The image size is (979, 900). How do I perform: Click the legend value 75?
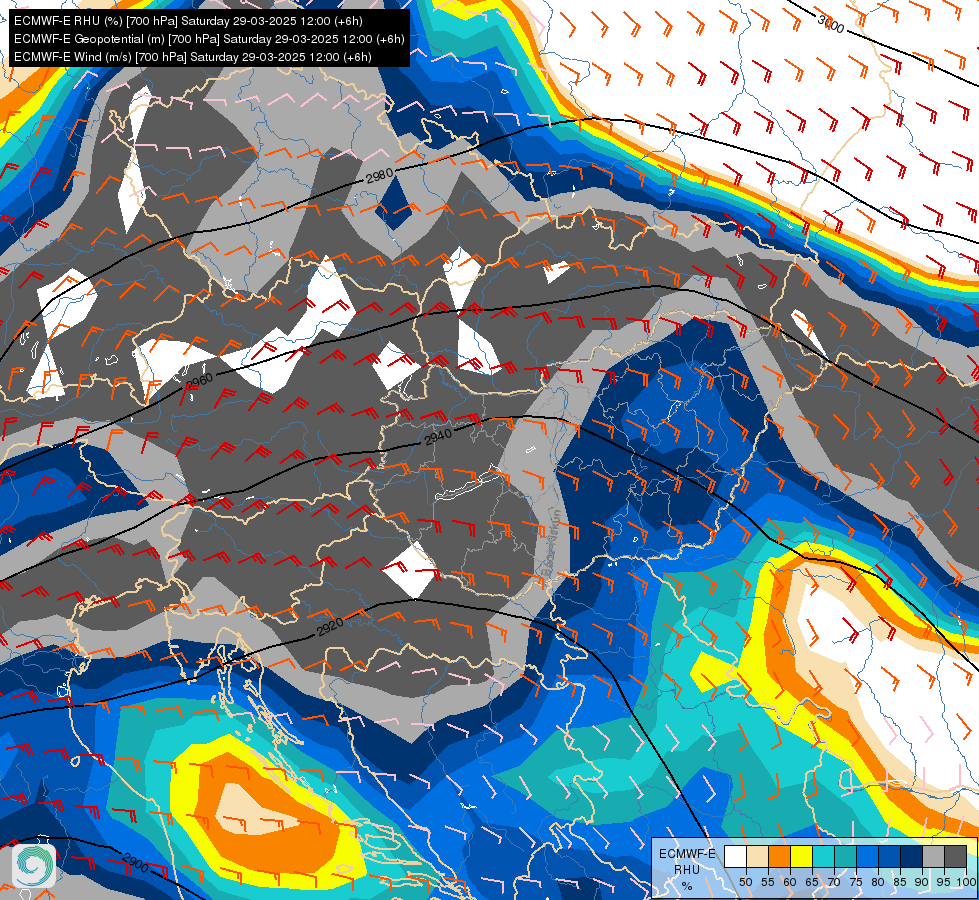[x=856, y=882]
